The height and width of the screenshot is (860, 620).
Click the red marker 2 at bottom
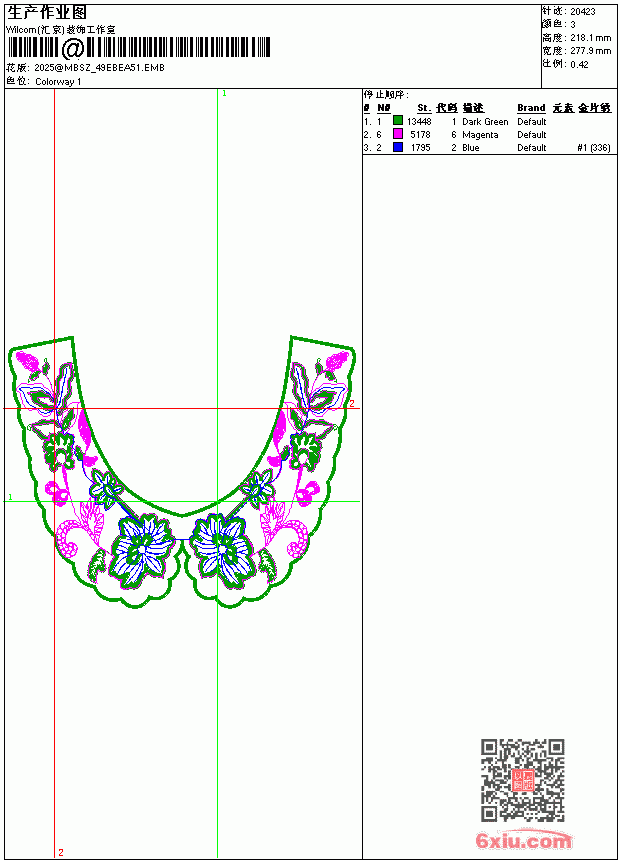60,852
